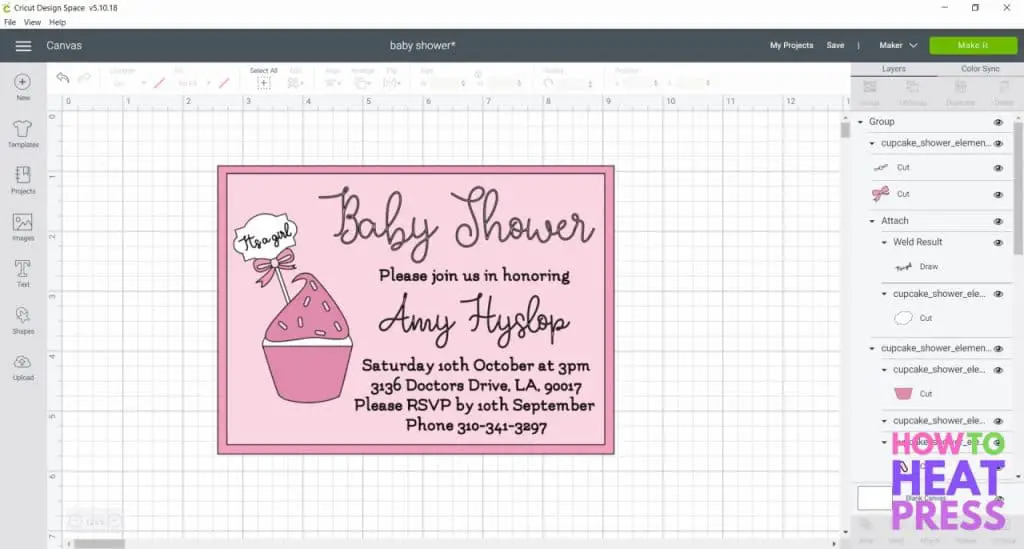Click the Ungroup icon in Layers panel

coord(912,87)
